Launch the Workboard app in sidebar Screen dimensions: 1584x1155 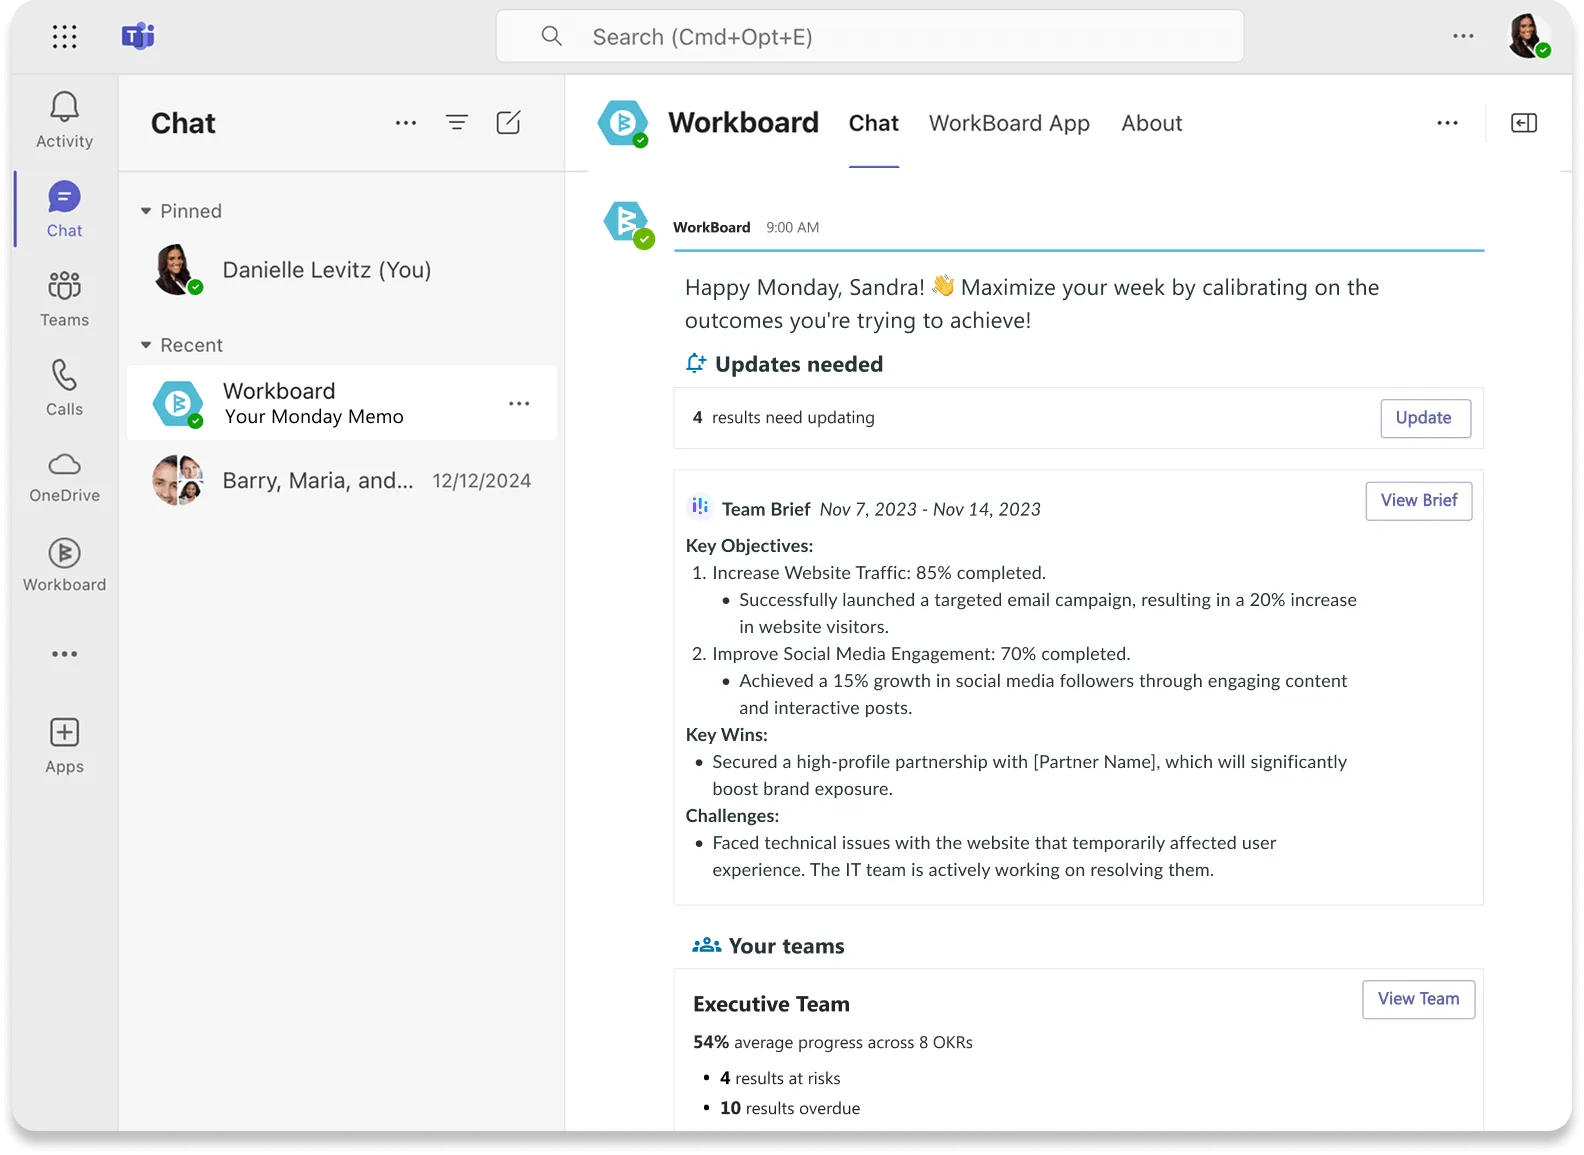tap(64, 565)
